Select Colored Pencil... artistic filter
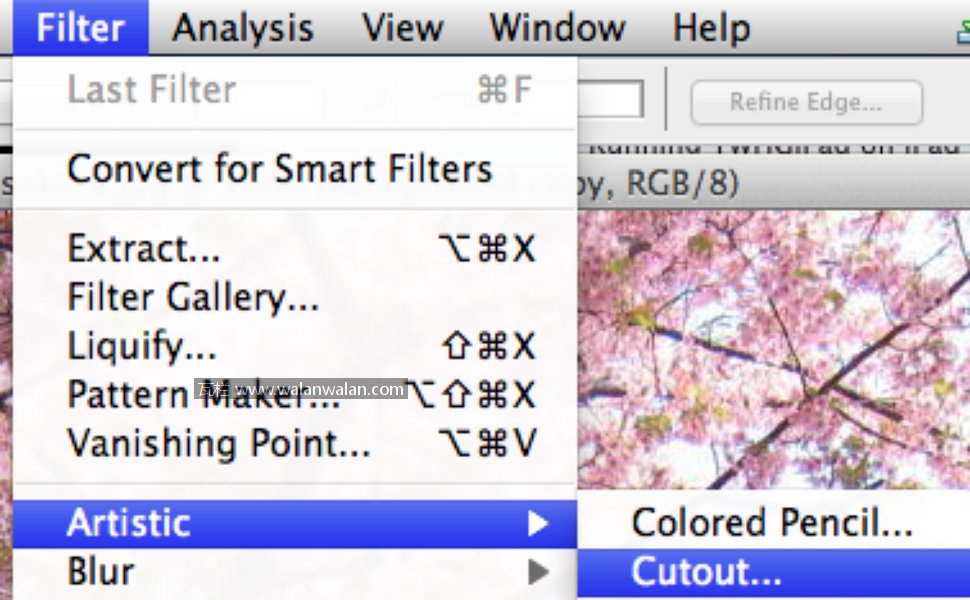The image size is (970, 600). coord(772,523)
